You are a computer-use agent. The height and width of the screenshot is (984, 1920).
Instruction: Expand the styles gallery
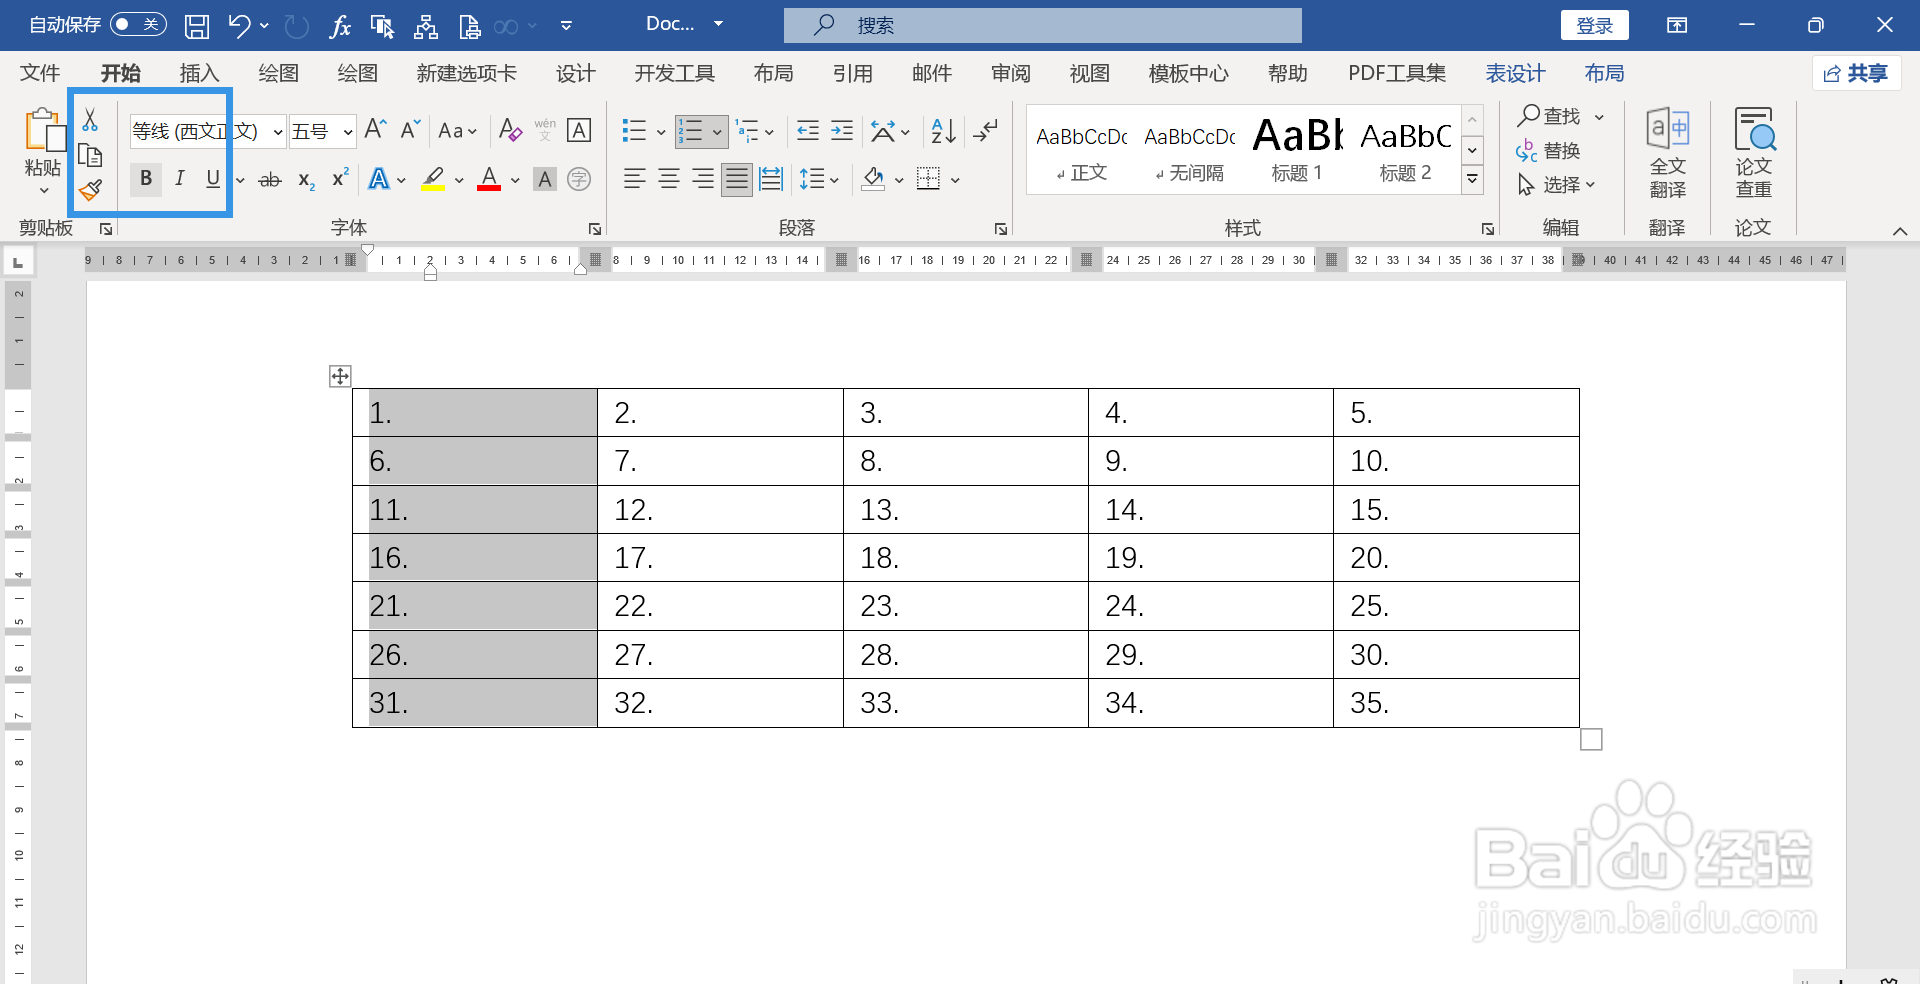(x=1472, y=180)
